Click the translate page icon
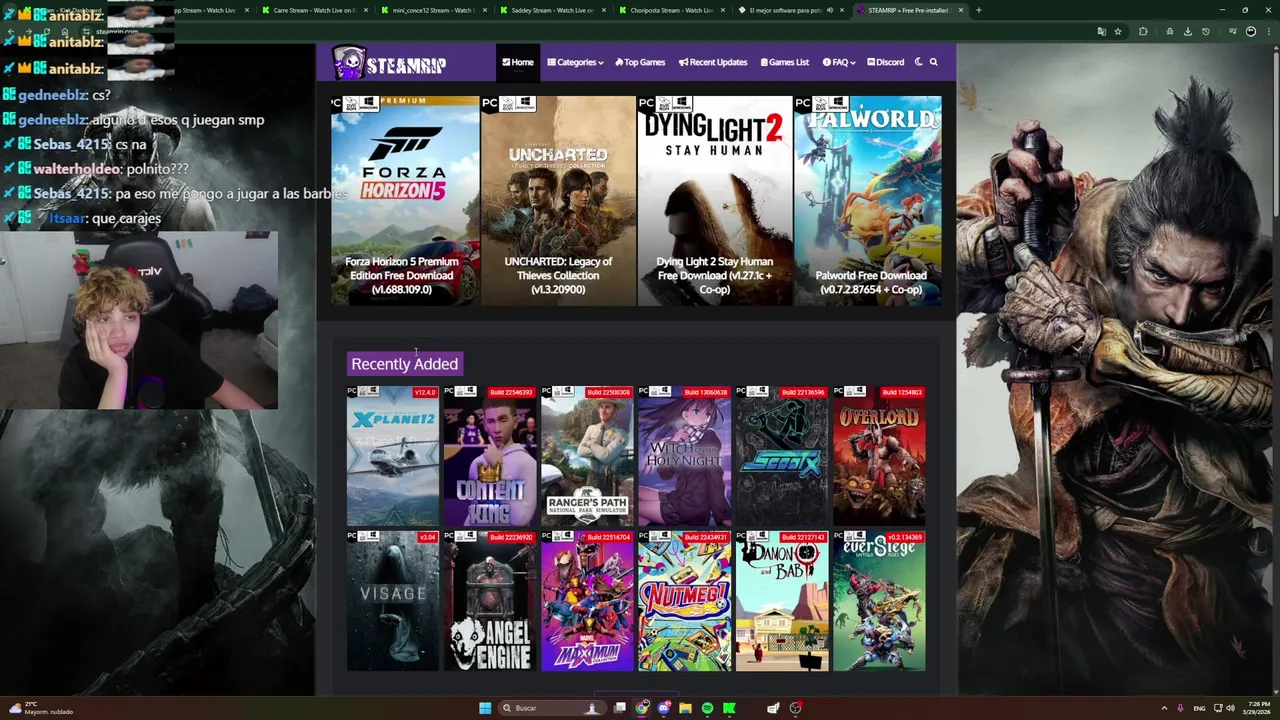 click(x=1101, y=31)
